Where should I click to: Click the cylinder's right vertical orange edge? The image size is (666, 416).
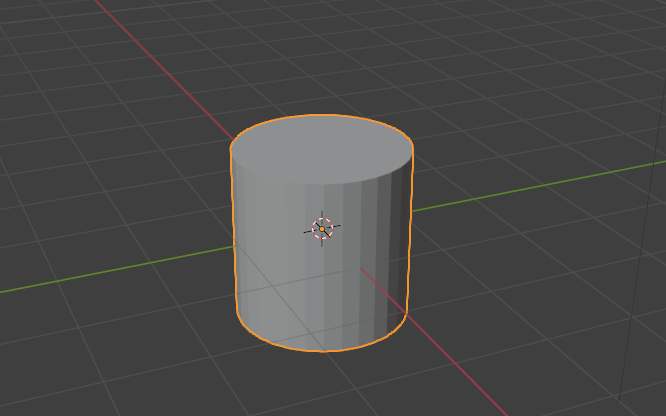point(411,230)
